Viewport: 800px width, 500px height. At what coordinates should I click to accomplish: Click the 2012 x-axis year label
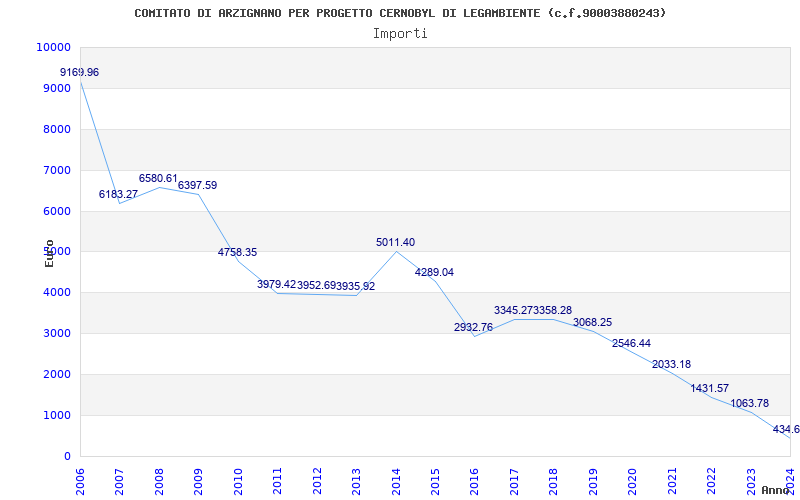pos(317,481)
